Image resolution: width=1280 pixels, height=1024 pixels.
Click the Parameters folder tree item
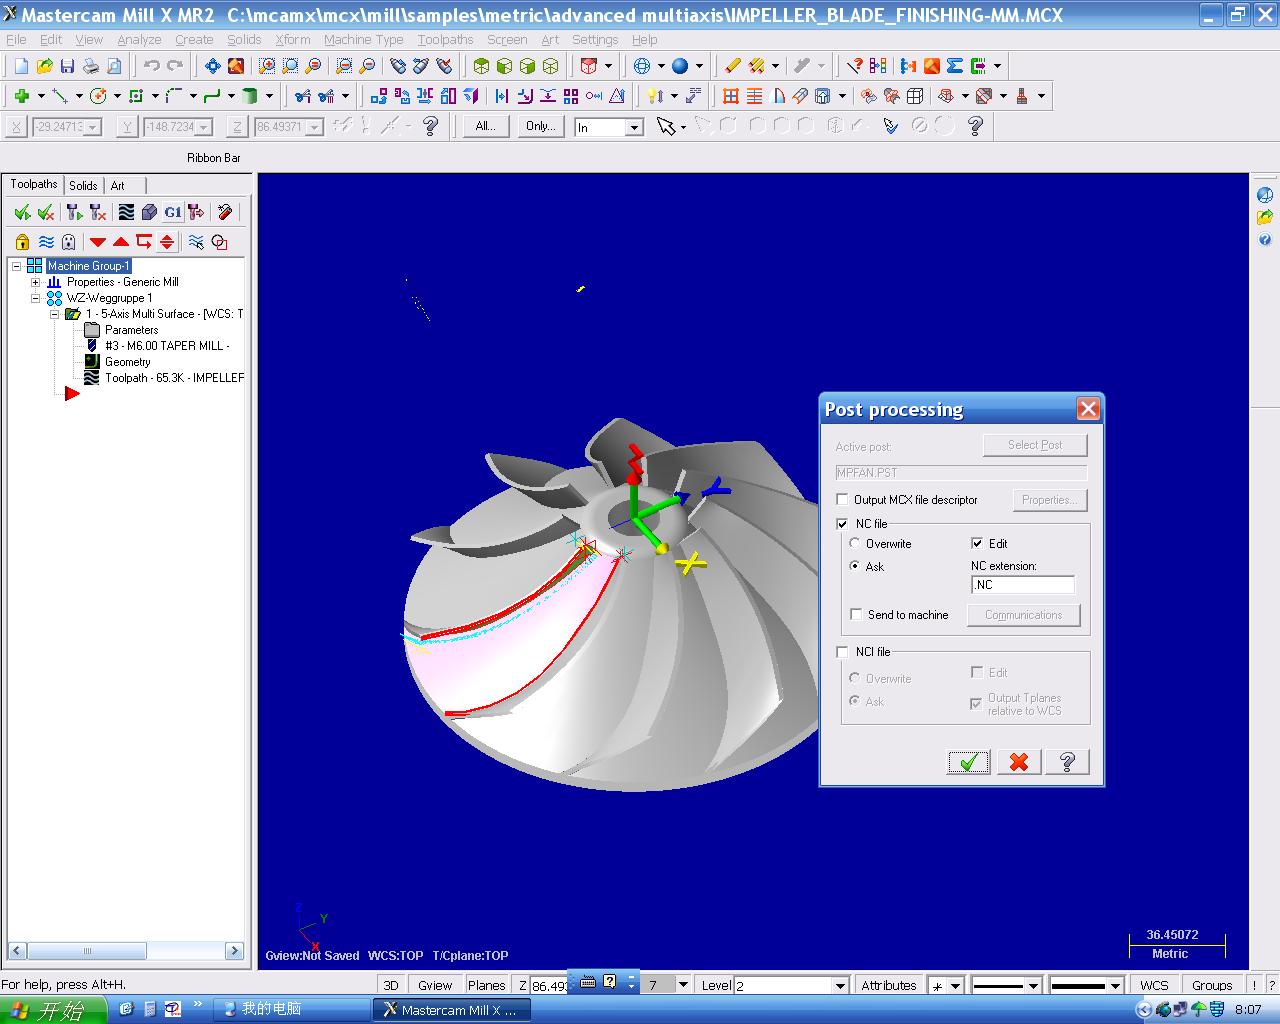coord(131,330)
